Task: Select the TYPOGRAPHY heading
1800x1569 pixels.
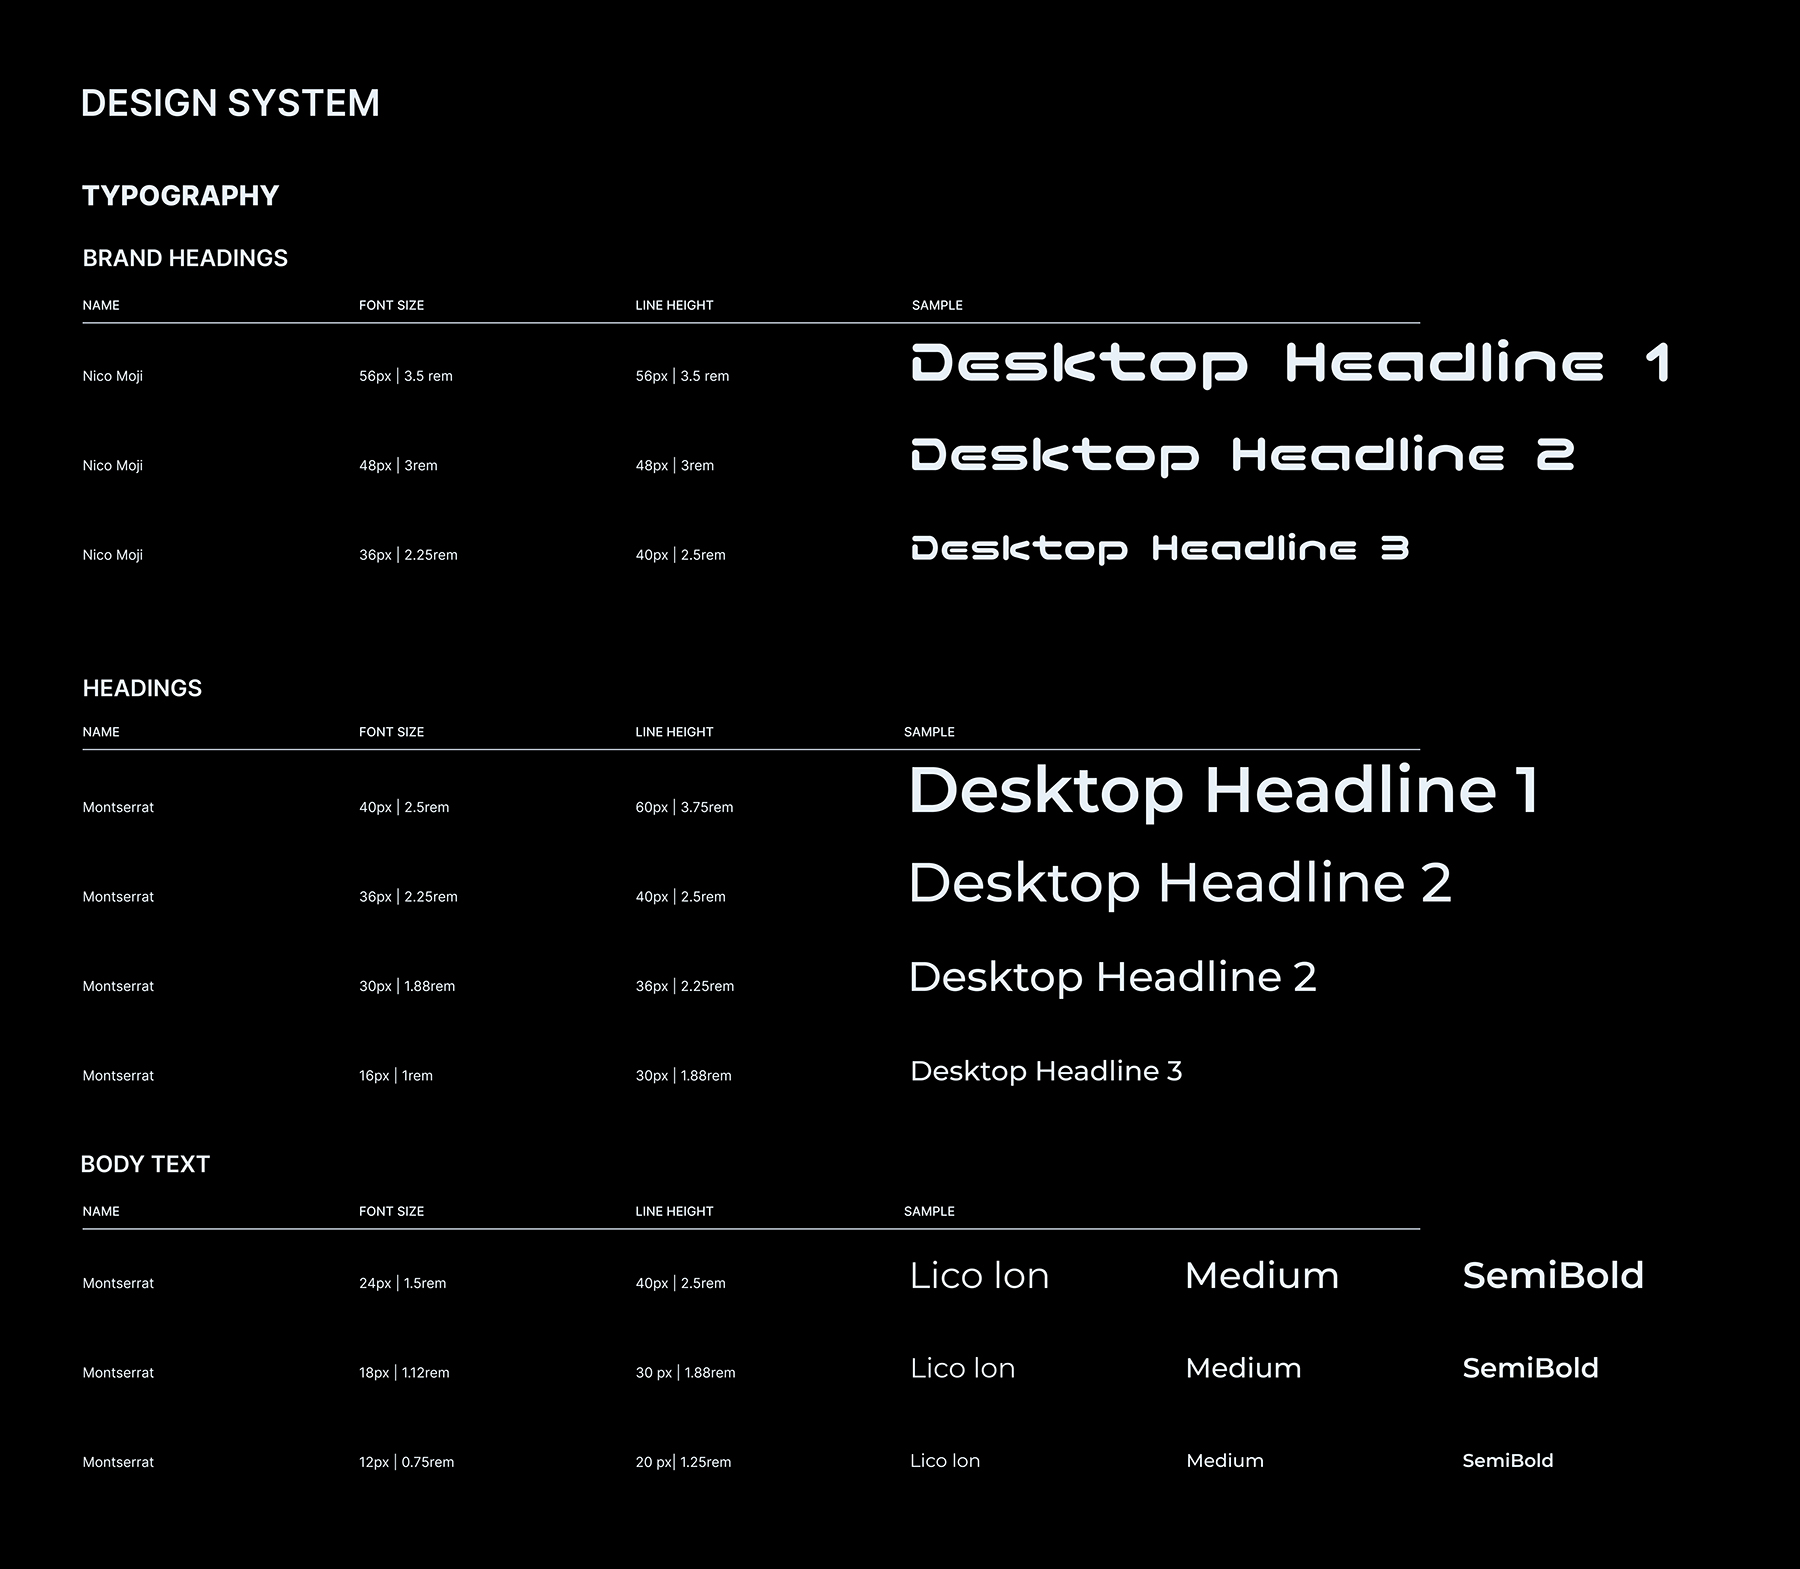Action: (x=180, y=195)
